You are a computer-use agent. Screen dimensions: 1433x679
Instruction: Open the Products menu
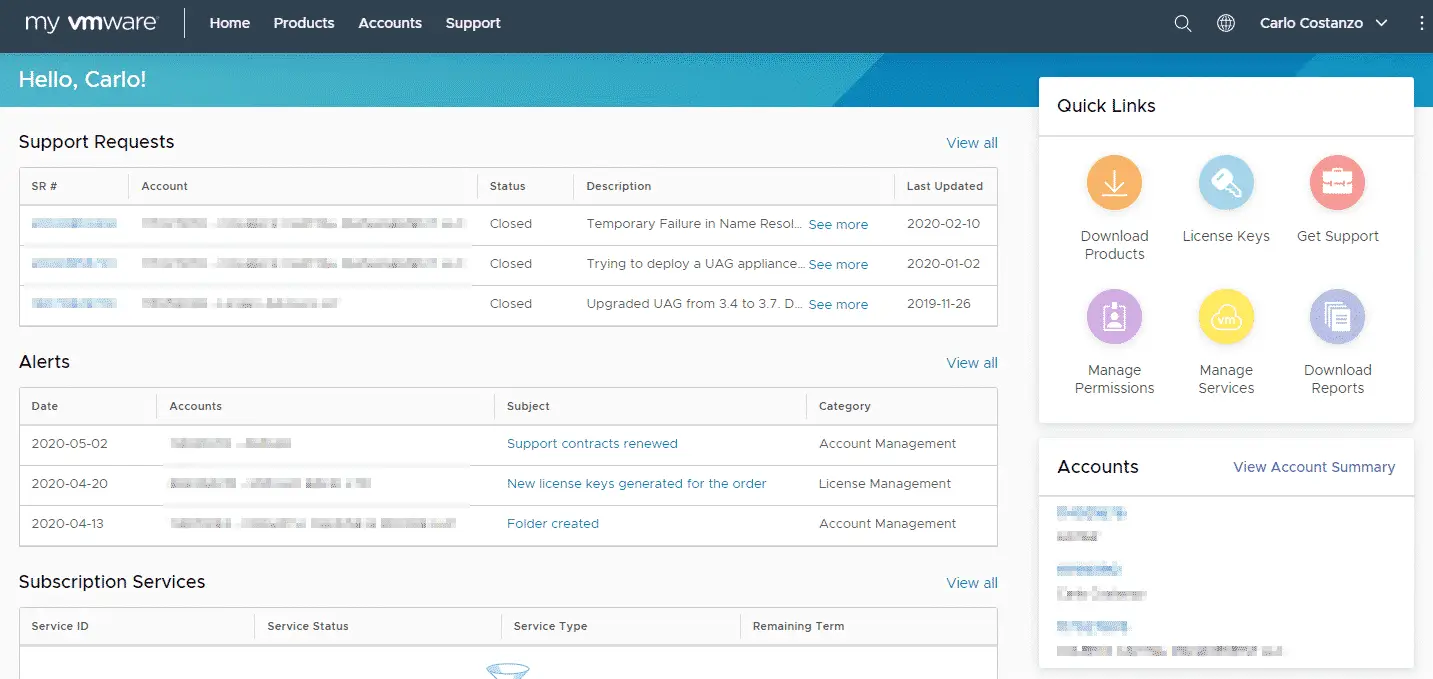pyautogui.click(x=304, y=23)
